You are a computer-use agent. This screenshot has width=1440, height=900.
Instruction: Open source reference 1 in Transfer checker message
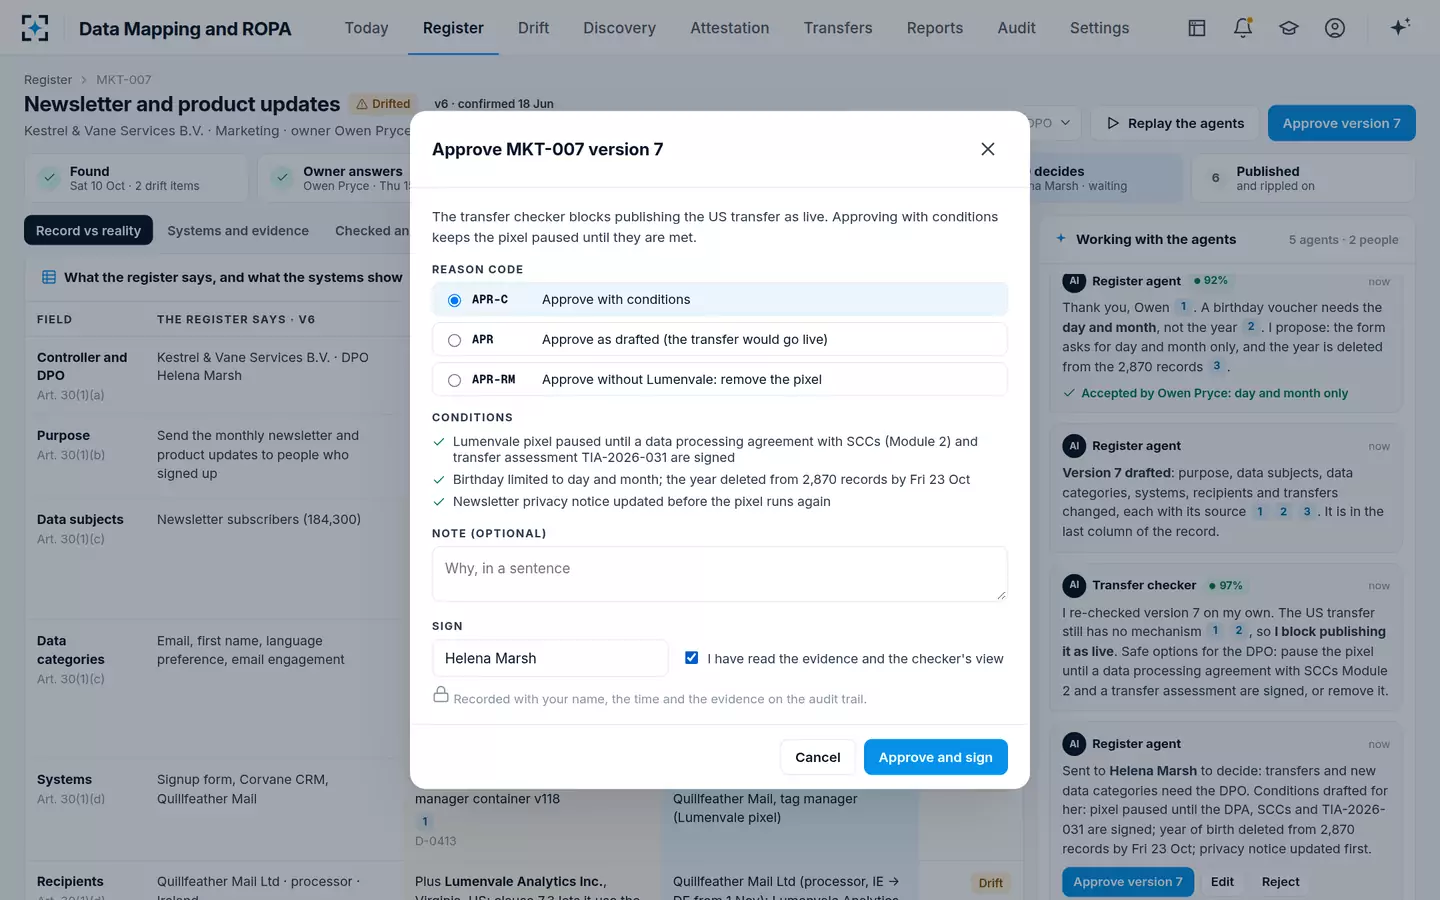[1215, 631]
